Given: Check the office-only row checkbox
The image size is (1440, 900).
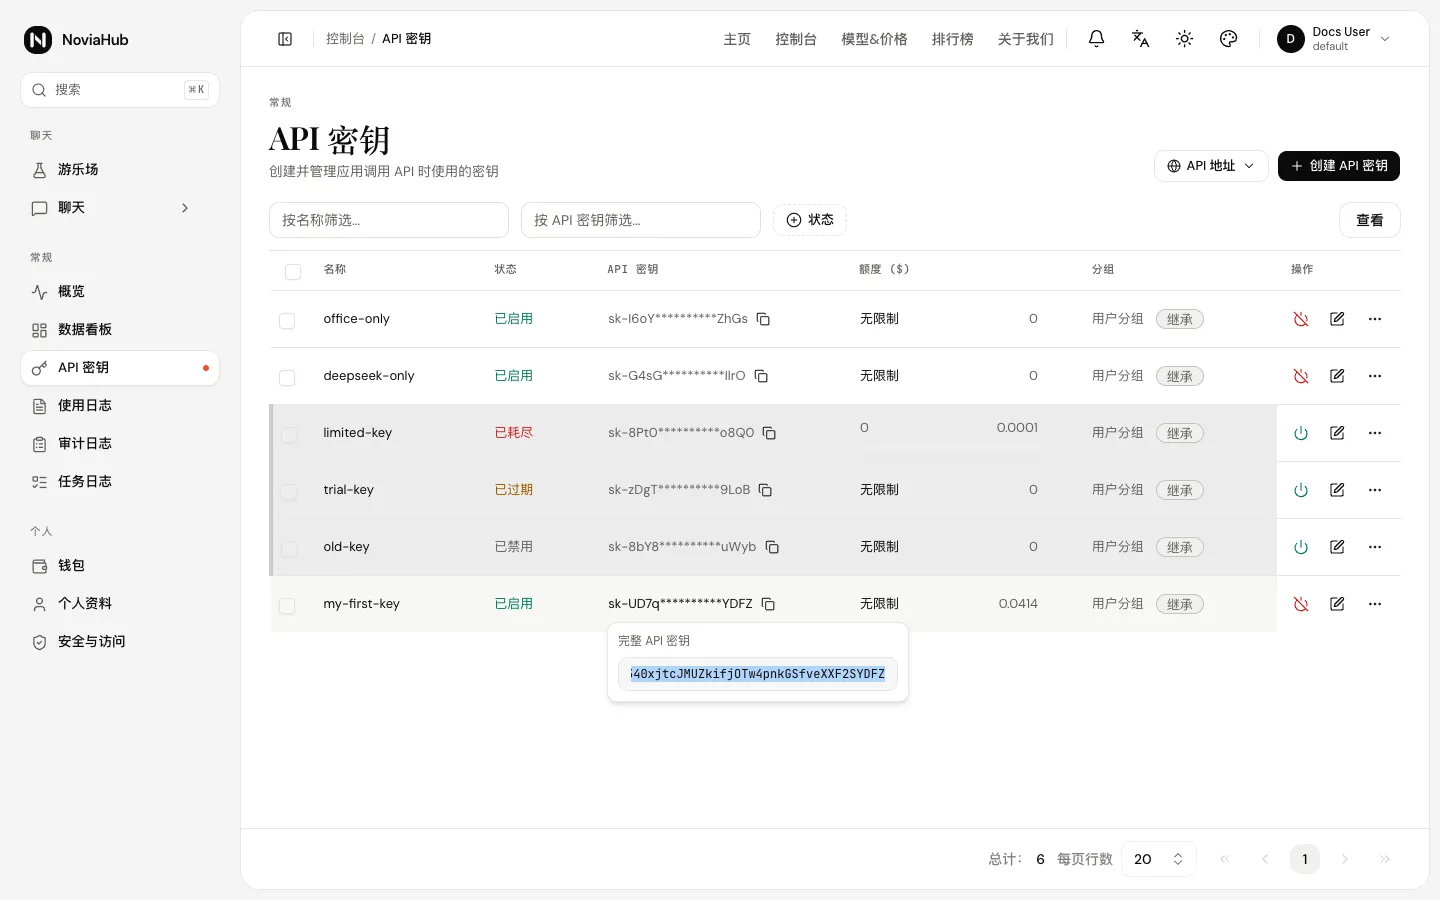Looking at the screenshot, I should pyautogui.click(x=287, y=321).
